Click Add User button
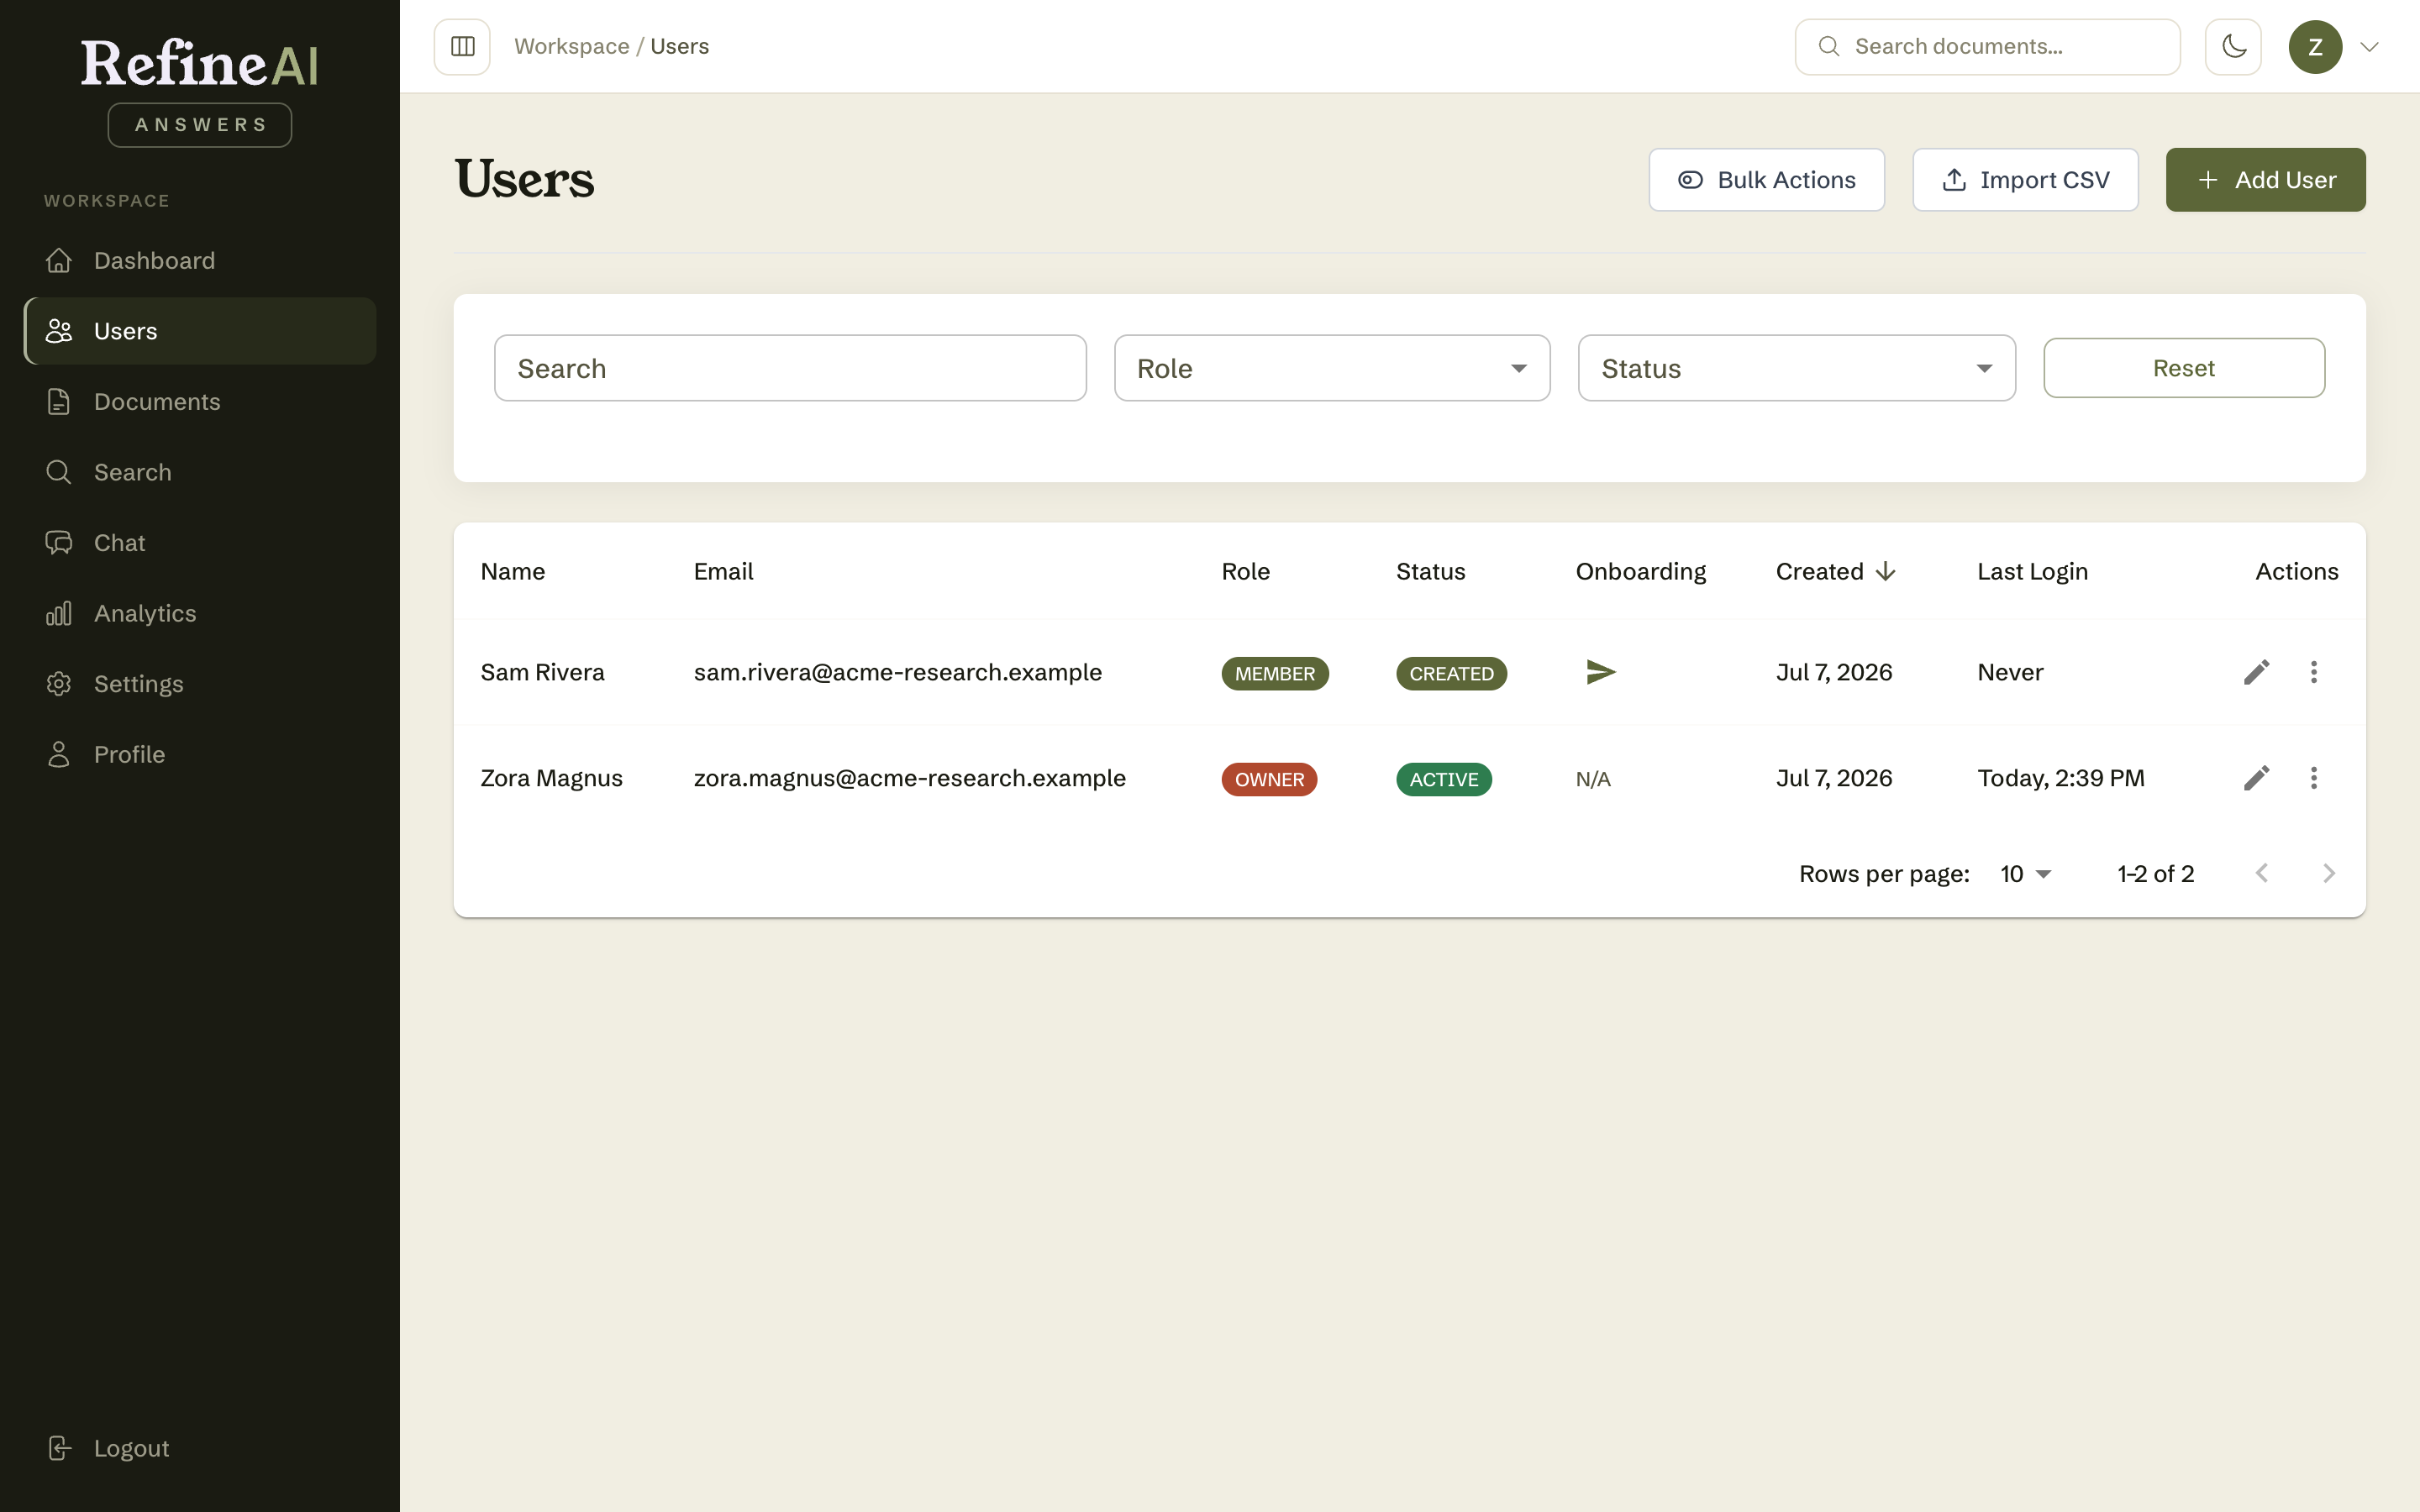 coord(2265,180)
